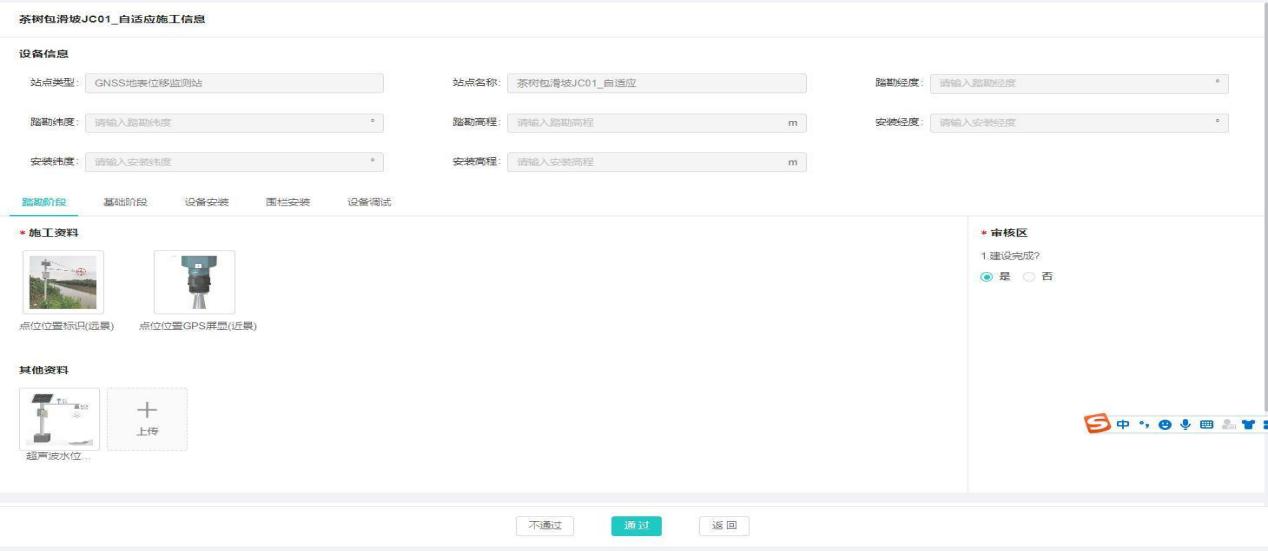Select the 是 radio option for 建设完成
The width and height of the screenshot is (1268, 551).
coord(987,277)
